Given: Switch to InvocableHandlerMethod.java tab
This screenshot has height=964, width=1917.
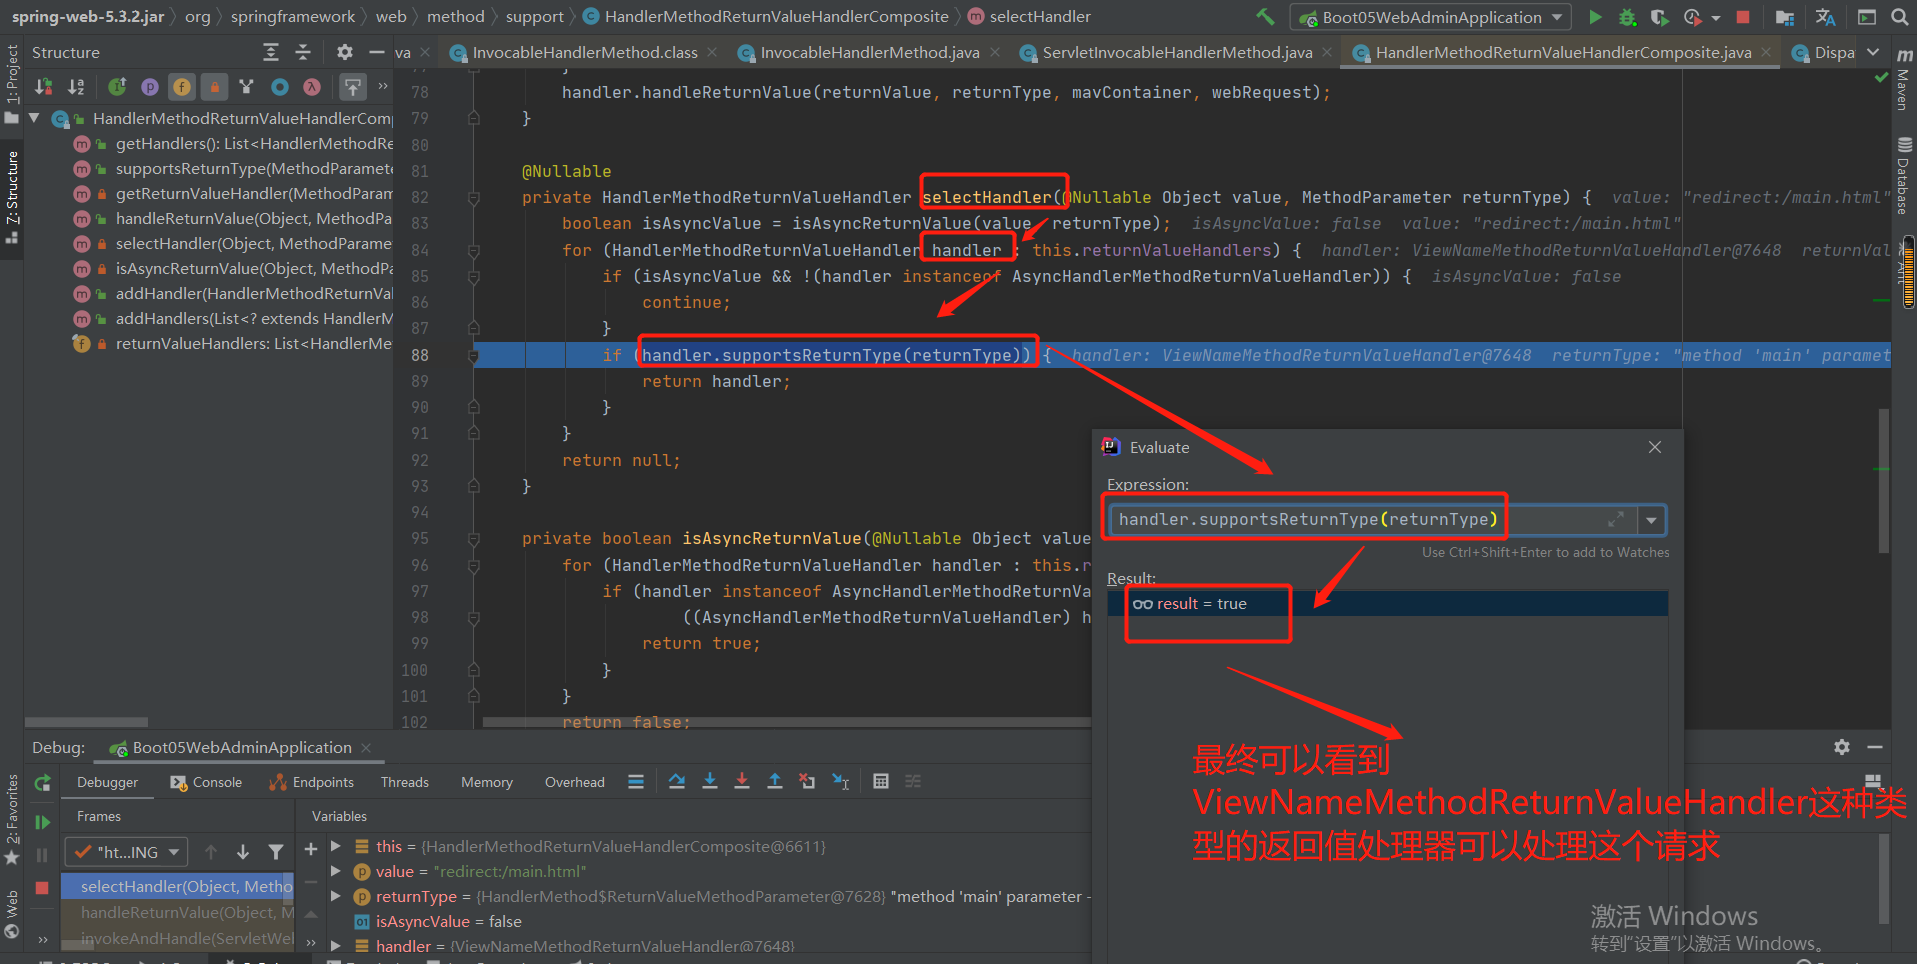Looking at the screenshot, I should (x=868, y=52).
